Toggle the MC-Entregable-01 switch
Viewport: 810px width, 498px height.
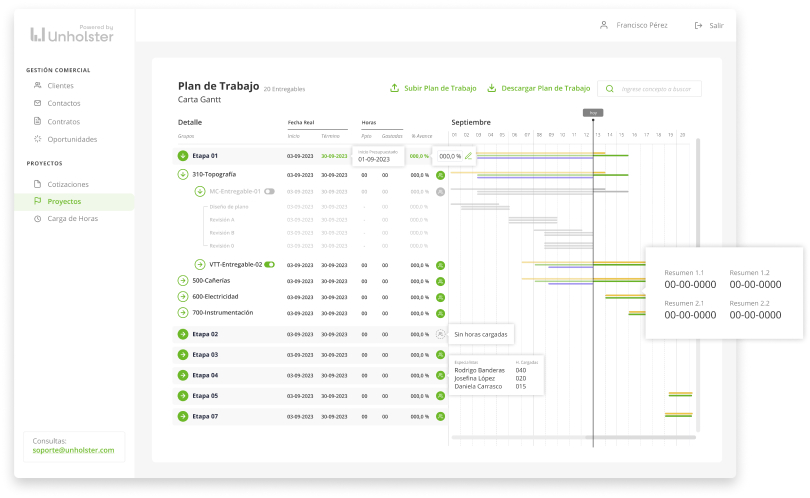coord(269,191)
